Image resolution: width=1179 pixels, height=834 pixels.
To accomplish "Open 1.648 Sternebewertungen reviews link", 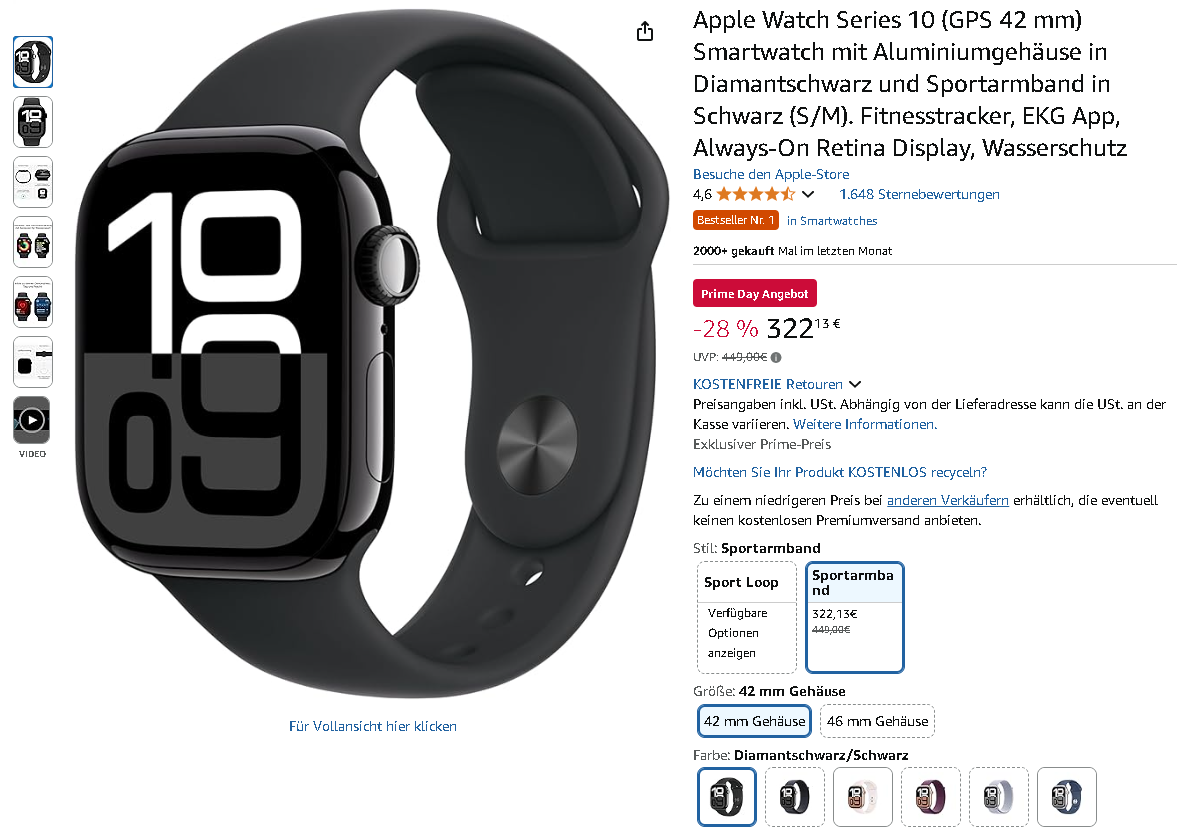I will pyautogui.click(x=919, y=194).
